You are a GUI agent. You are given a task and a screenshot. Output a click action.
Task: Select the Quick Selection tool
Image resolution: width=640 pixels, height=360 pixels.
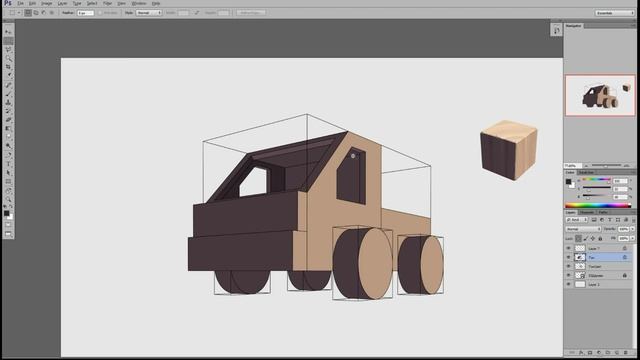coord(8,58)
